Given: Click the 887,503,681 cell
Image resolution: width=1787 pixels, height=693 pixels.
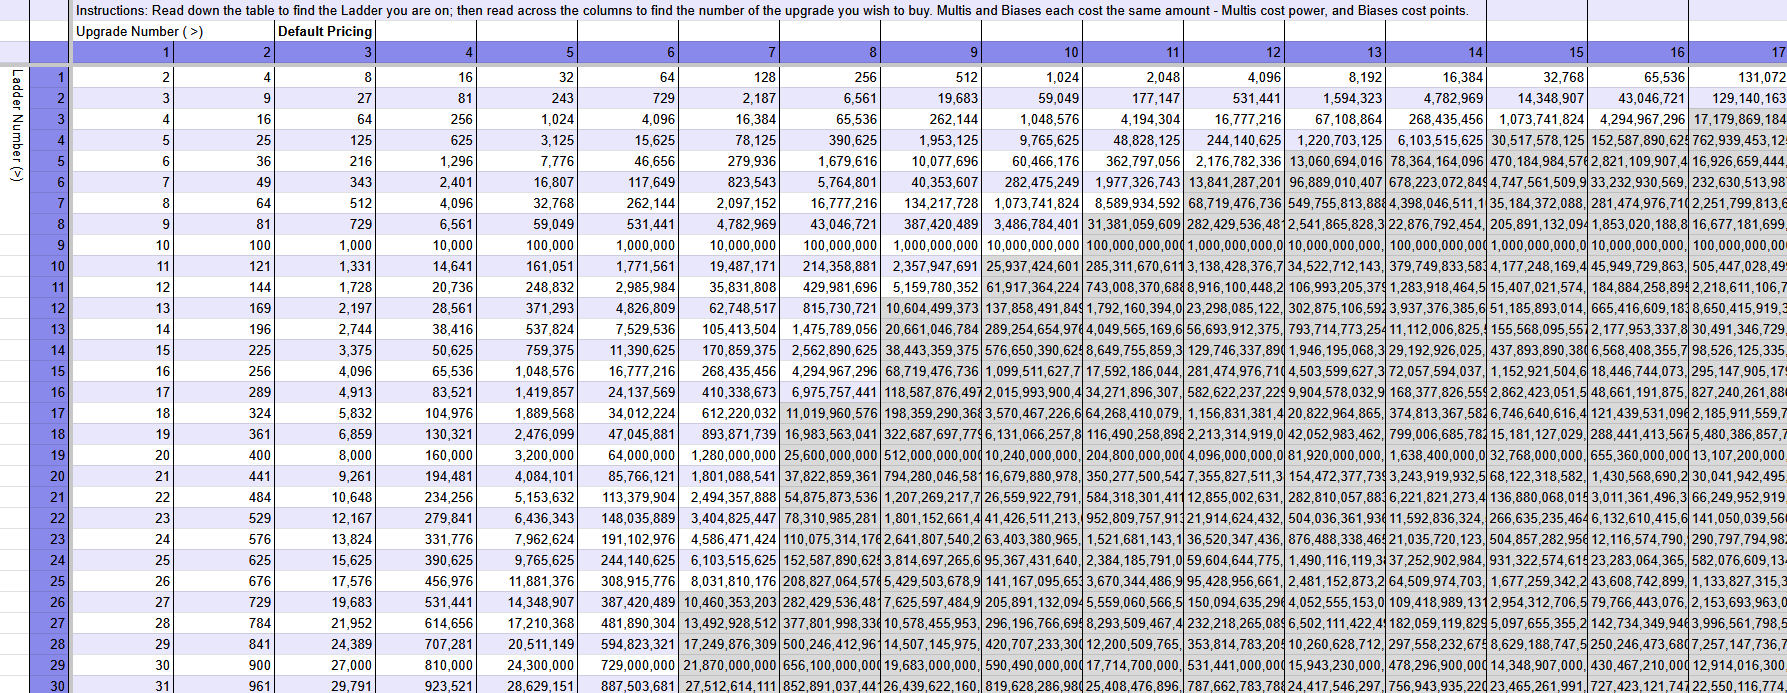Looking at the screenshot, I should coord(628,685).
